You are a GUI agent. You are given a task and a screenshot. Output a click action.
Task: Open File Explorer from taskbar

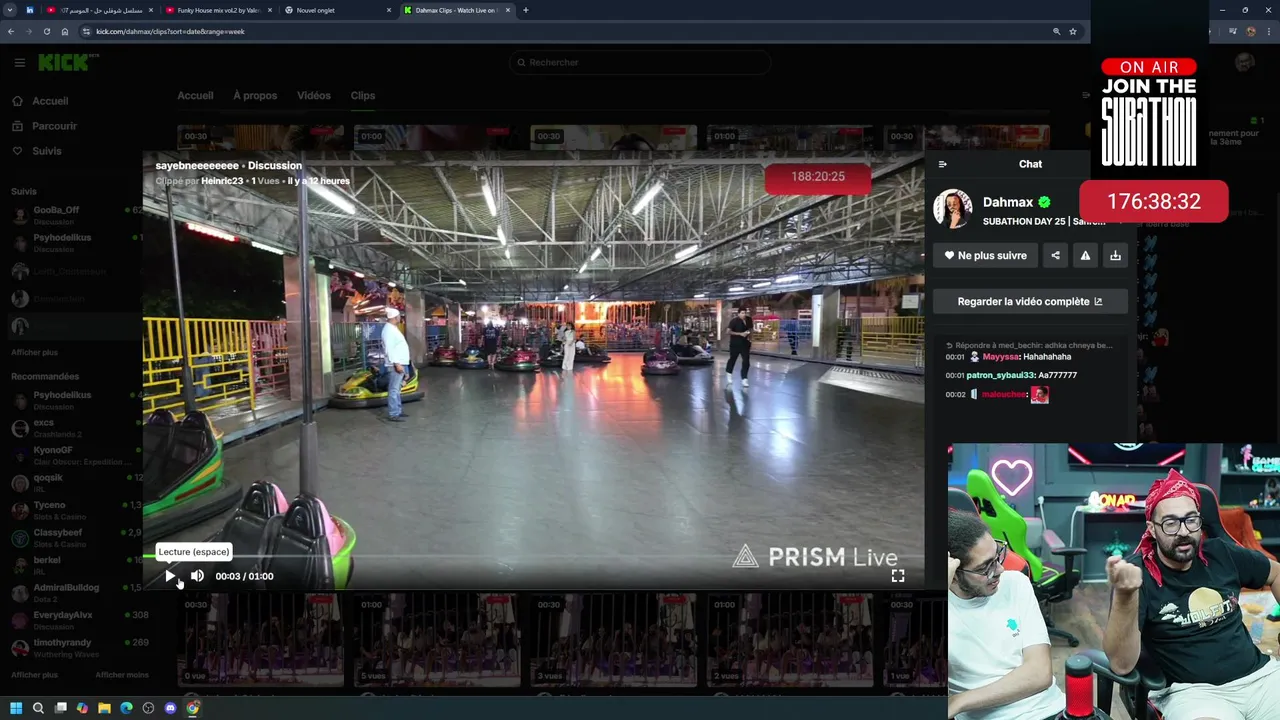click(x=104, y=708)
